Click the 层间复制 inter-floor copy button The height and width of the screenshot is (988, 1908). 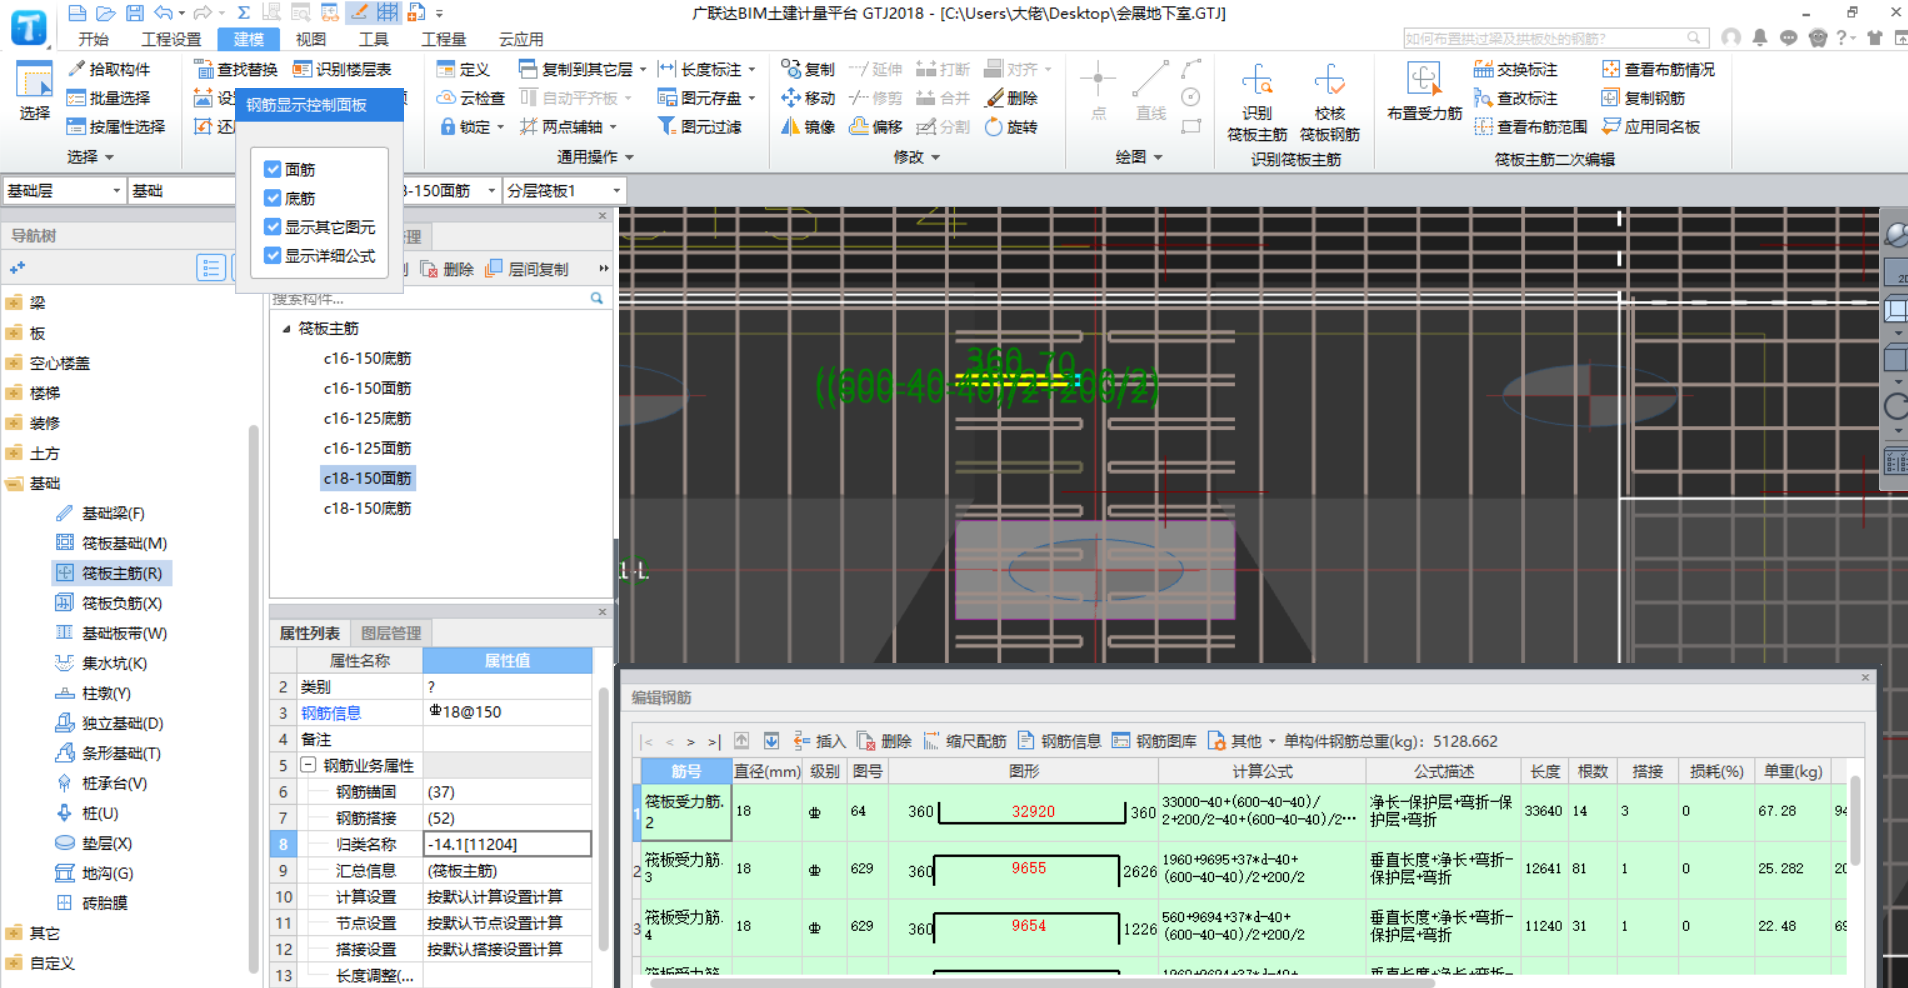tap(527, 269)
